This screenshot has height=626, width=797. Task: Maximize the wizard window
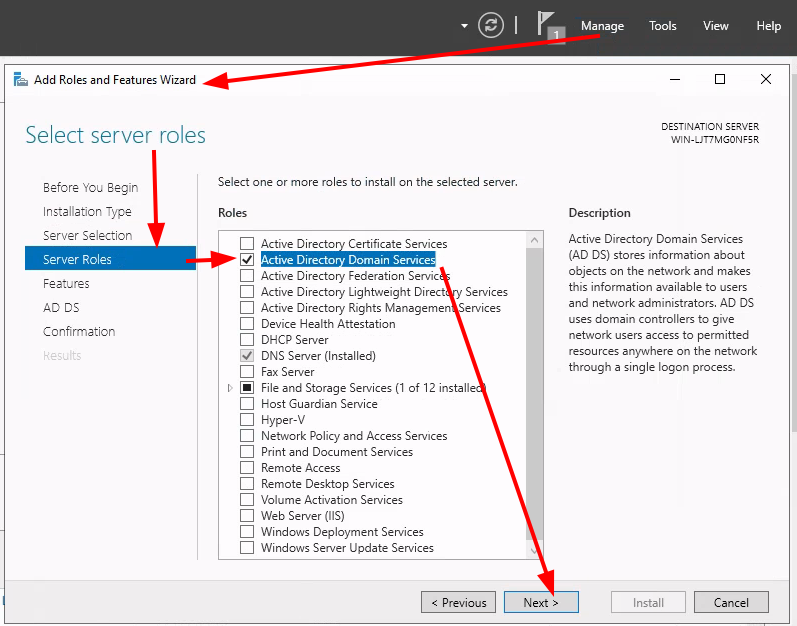point(720,79)
